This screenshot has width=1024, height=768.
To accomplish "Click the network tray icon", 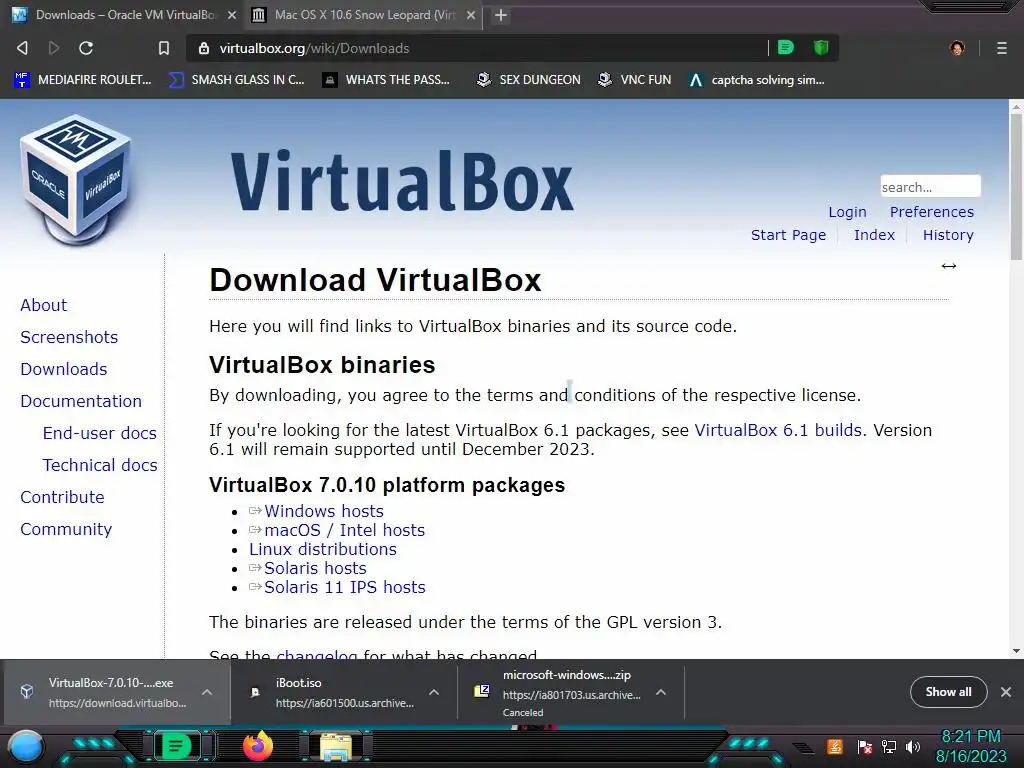I will click(x=889, y=746).
